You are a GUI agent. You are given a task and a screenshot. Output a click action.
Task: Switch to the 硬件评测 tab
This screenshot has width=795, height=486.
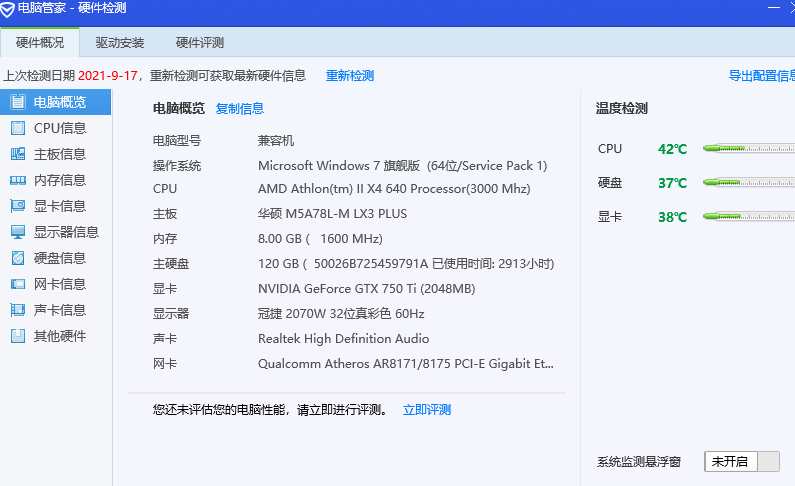tap(200, 43)
